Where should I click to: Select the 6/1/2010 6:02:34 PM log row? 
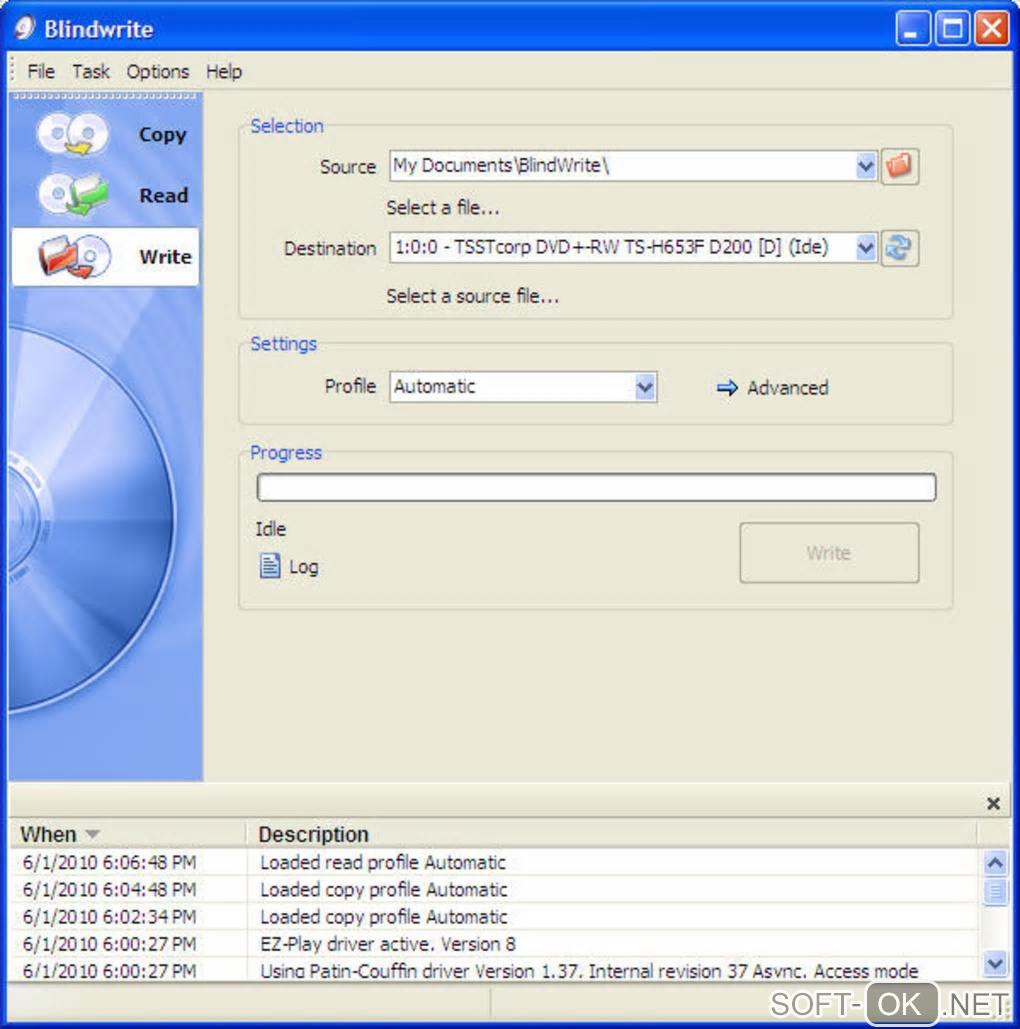coord(495,917)
